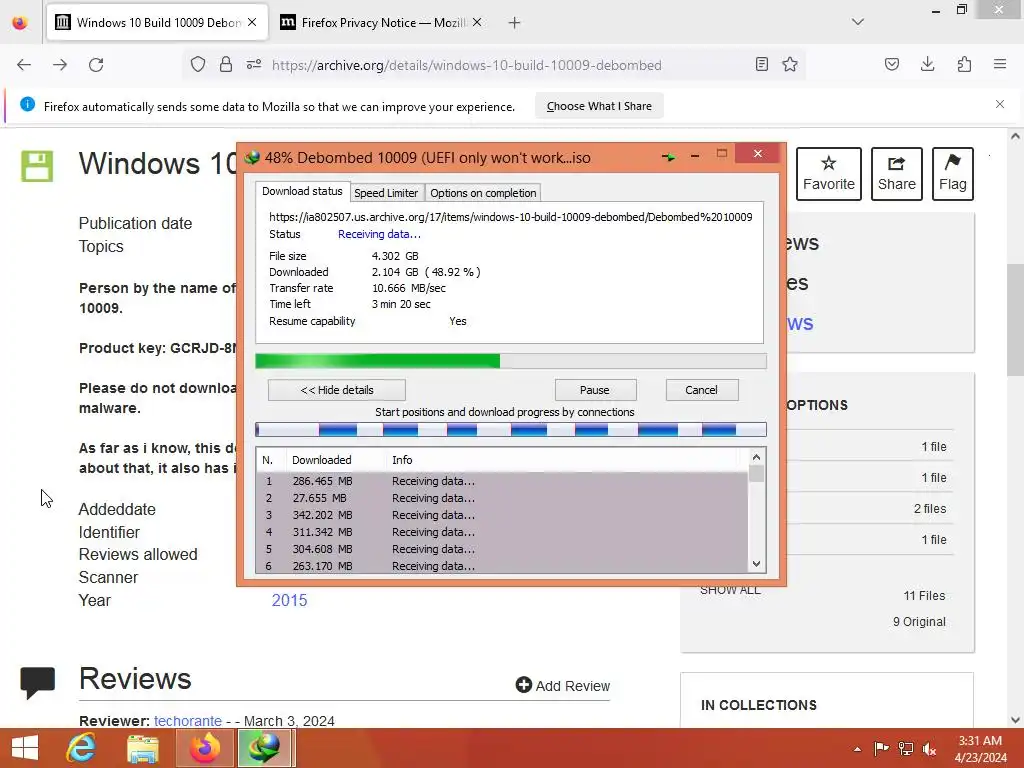This screenshot has height=768, width=1024.
Task: Select connection row 5 with 304.608 MB
Action: point(502,549)
